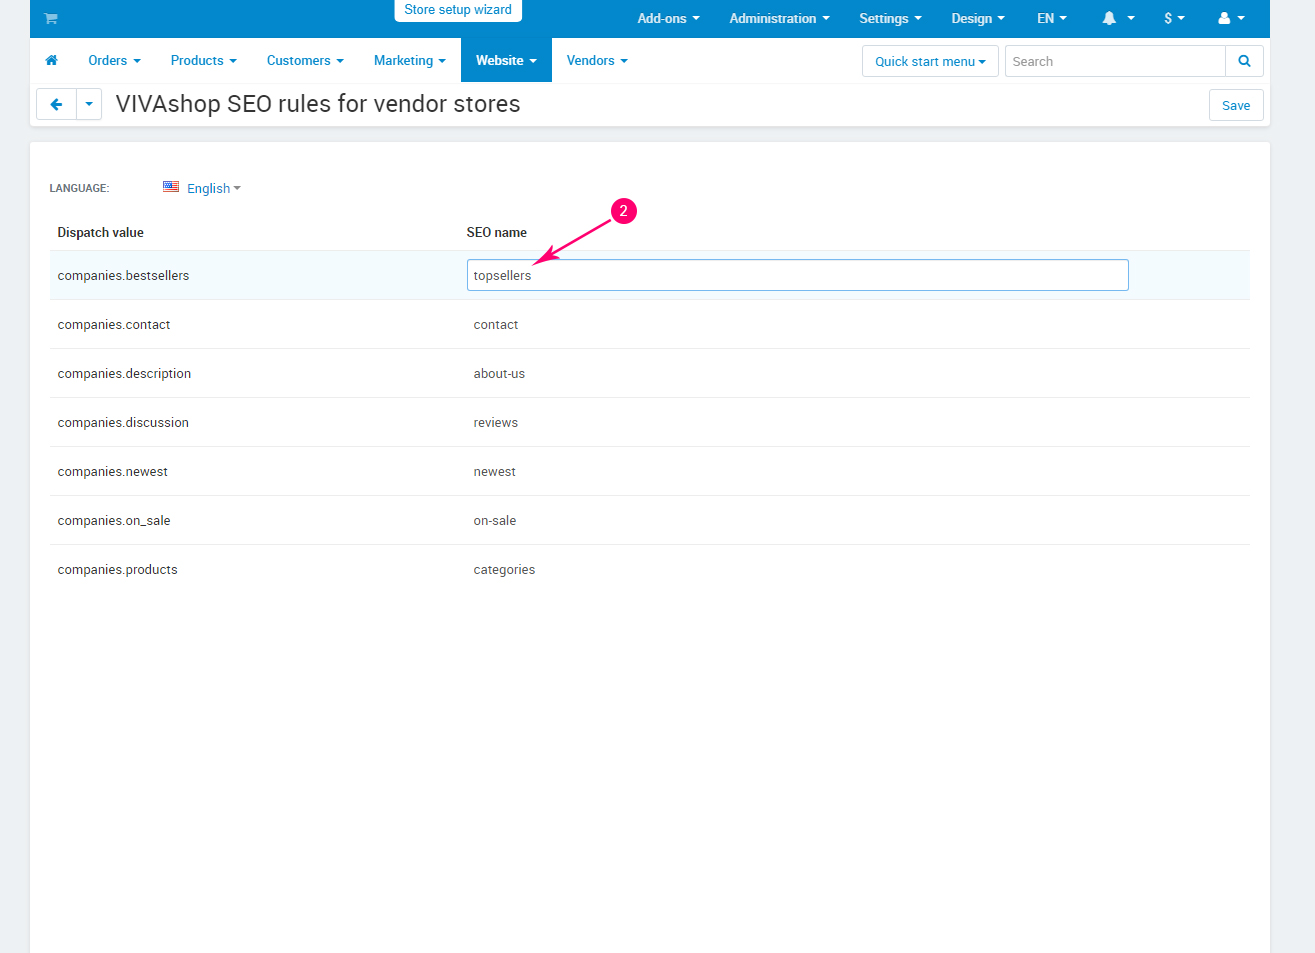Click the about-us SEO name value
This screenshot has height=953, width=1315.
point(499,374)
